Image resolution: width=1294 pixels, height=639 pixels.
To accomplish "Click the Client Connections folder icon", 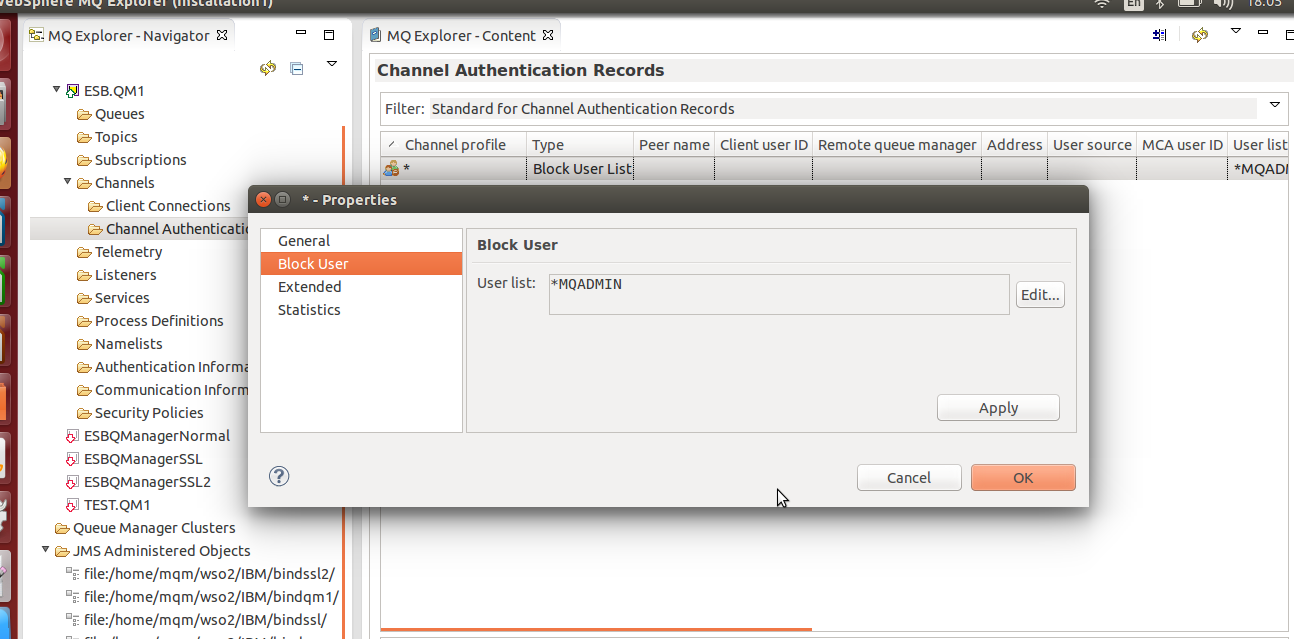I will click(x=95, y=206).
